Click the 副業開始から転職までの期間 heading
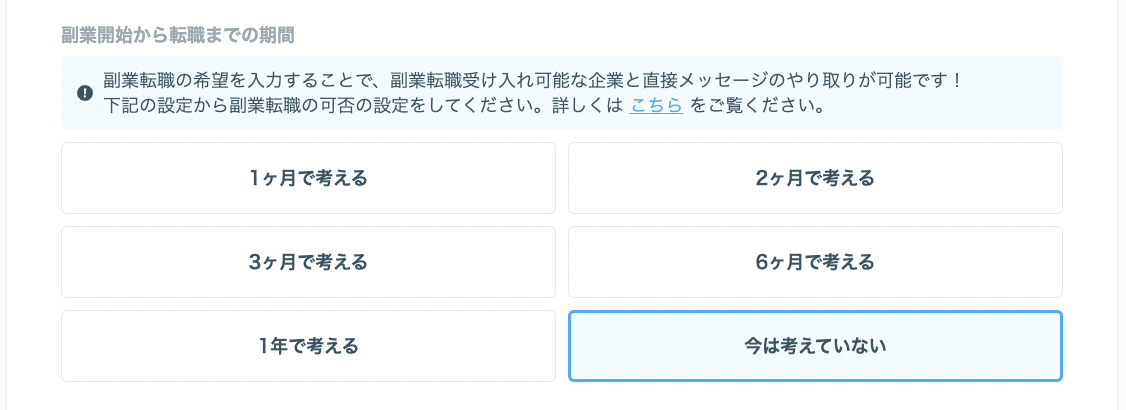The width and height of the screenshot is (1126, 410). click(x=178, y=36)
